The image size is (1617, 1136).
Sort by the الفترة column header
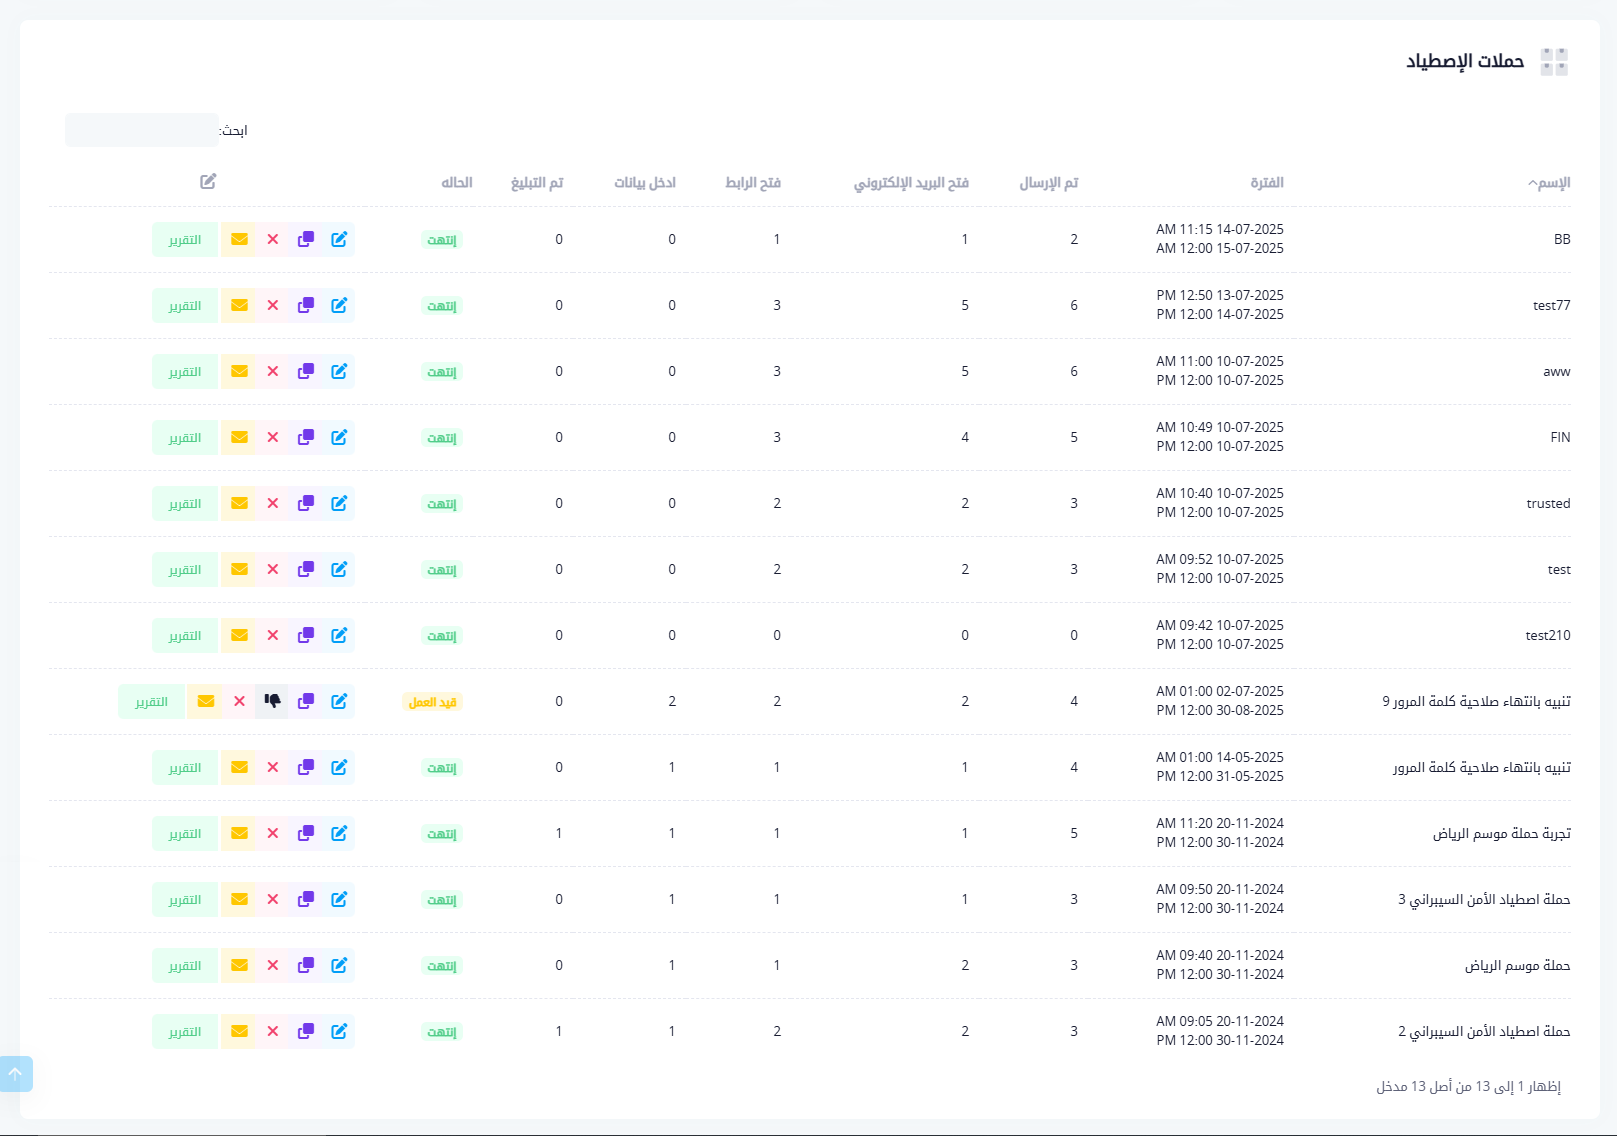[x=1266, y=183]
